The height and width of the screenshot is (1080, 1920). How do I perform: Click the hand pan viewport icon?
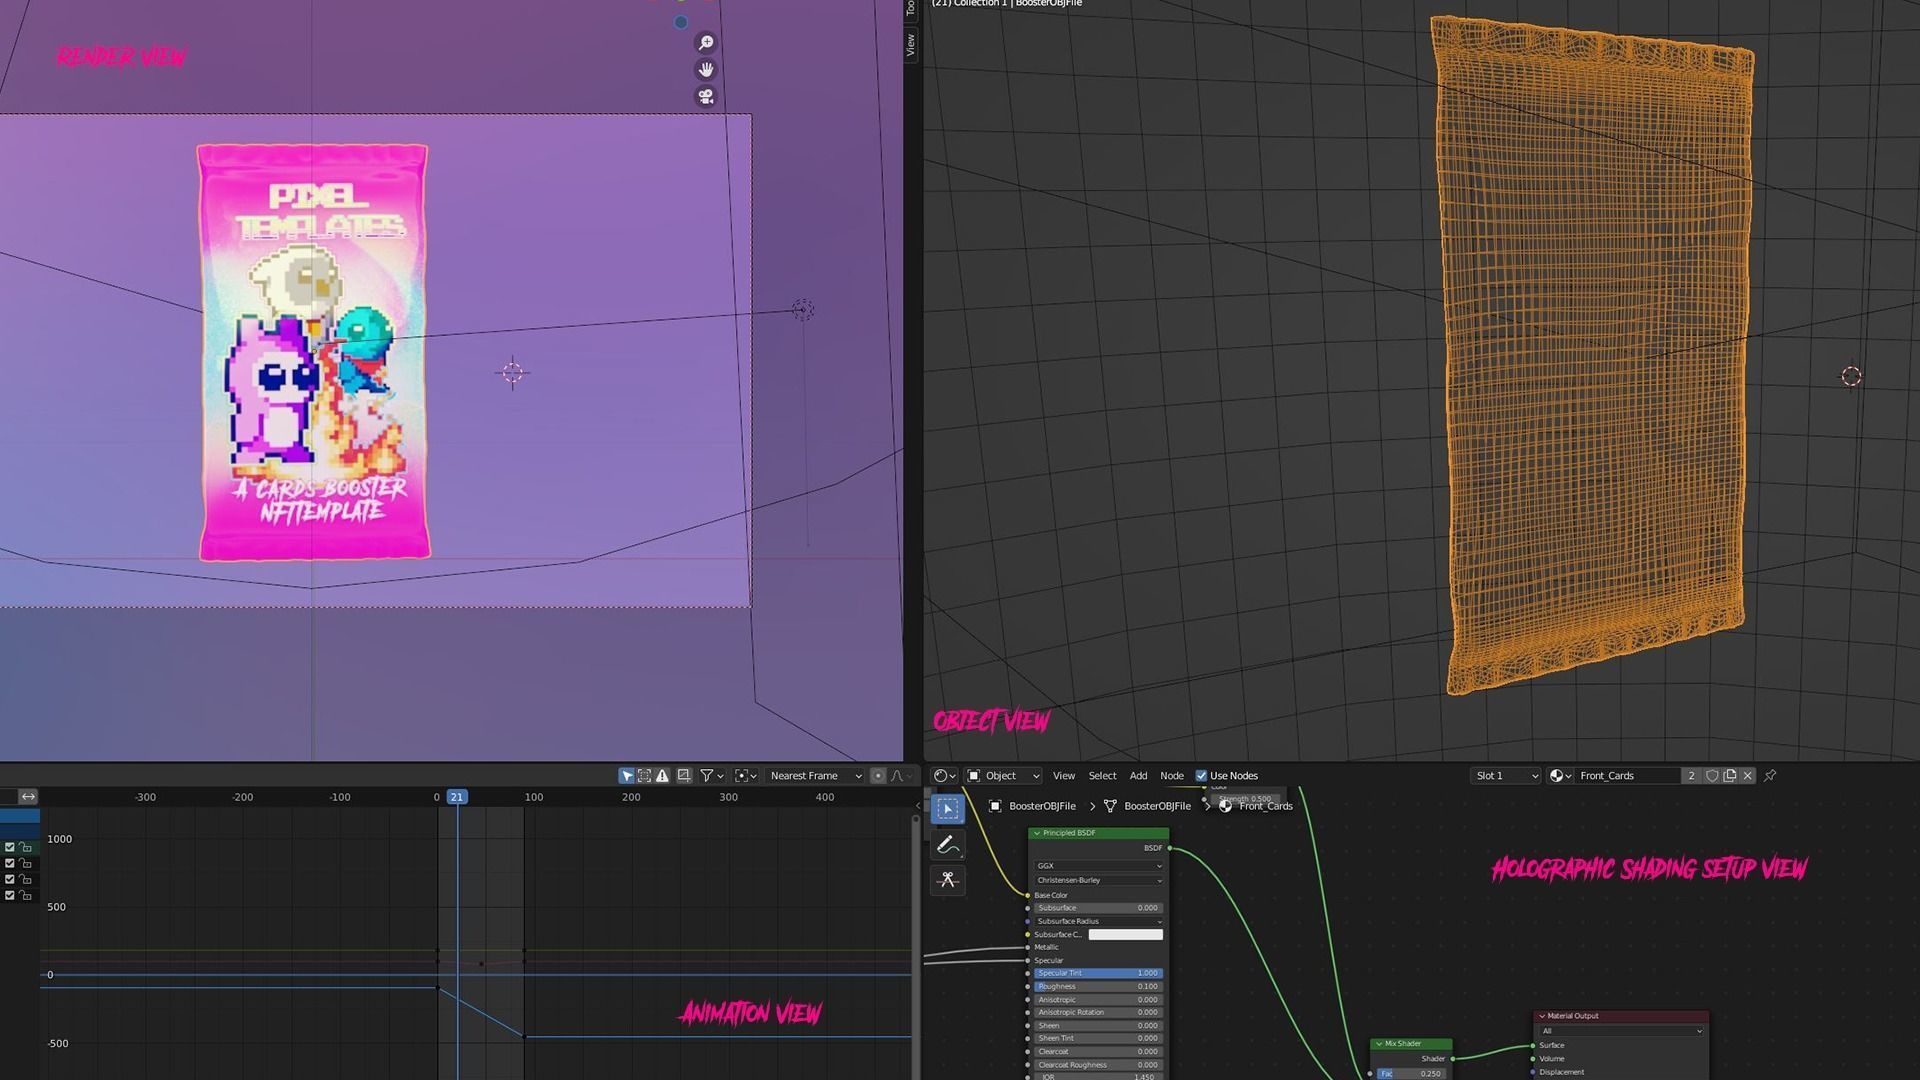click(x=706, y=70)
